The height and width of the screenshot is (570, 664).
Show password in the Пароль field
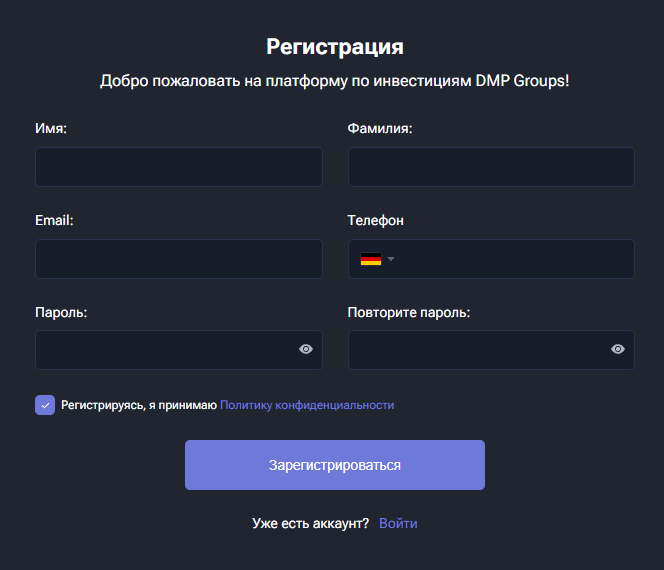(x=306, y=349)
